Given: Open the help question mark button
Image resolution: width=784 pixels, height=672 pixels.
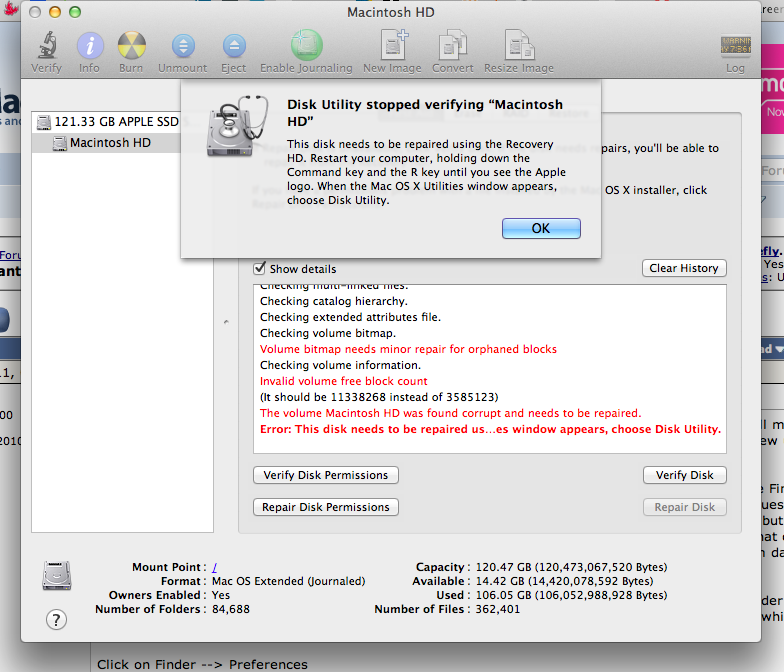Looking at the screenshot, I should tap(56, 620).
